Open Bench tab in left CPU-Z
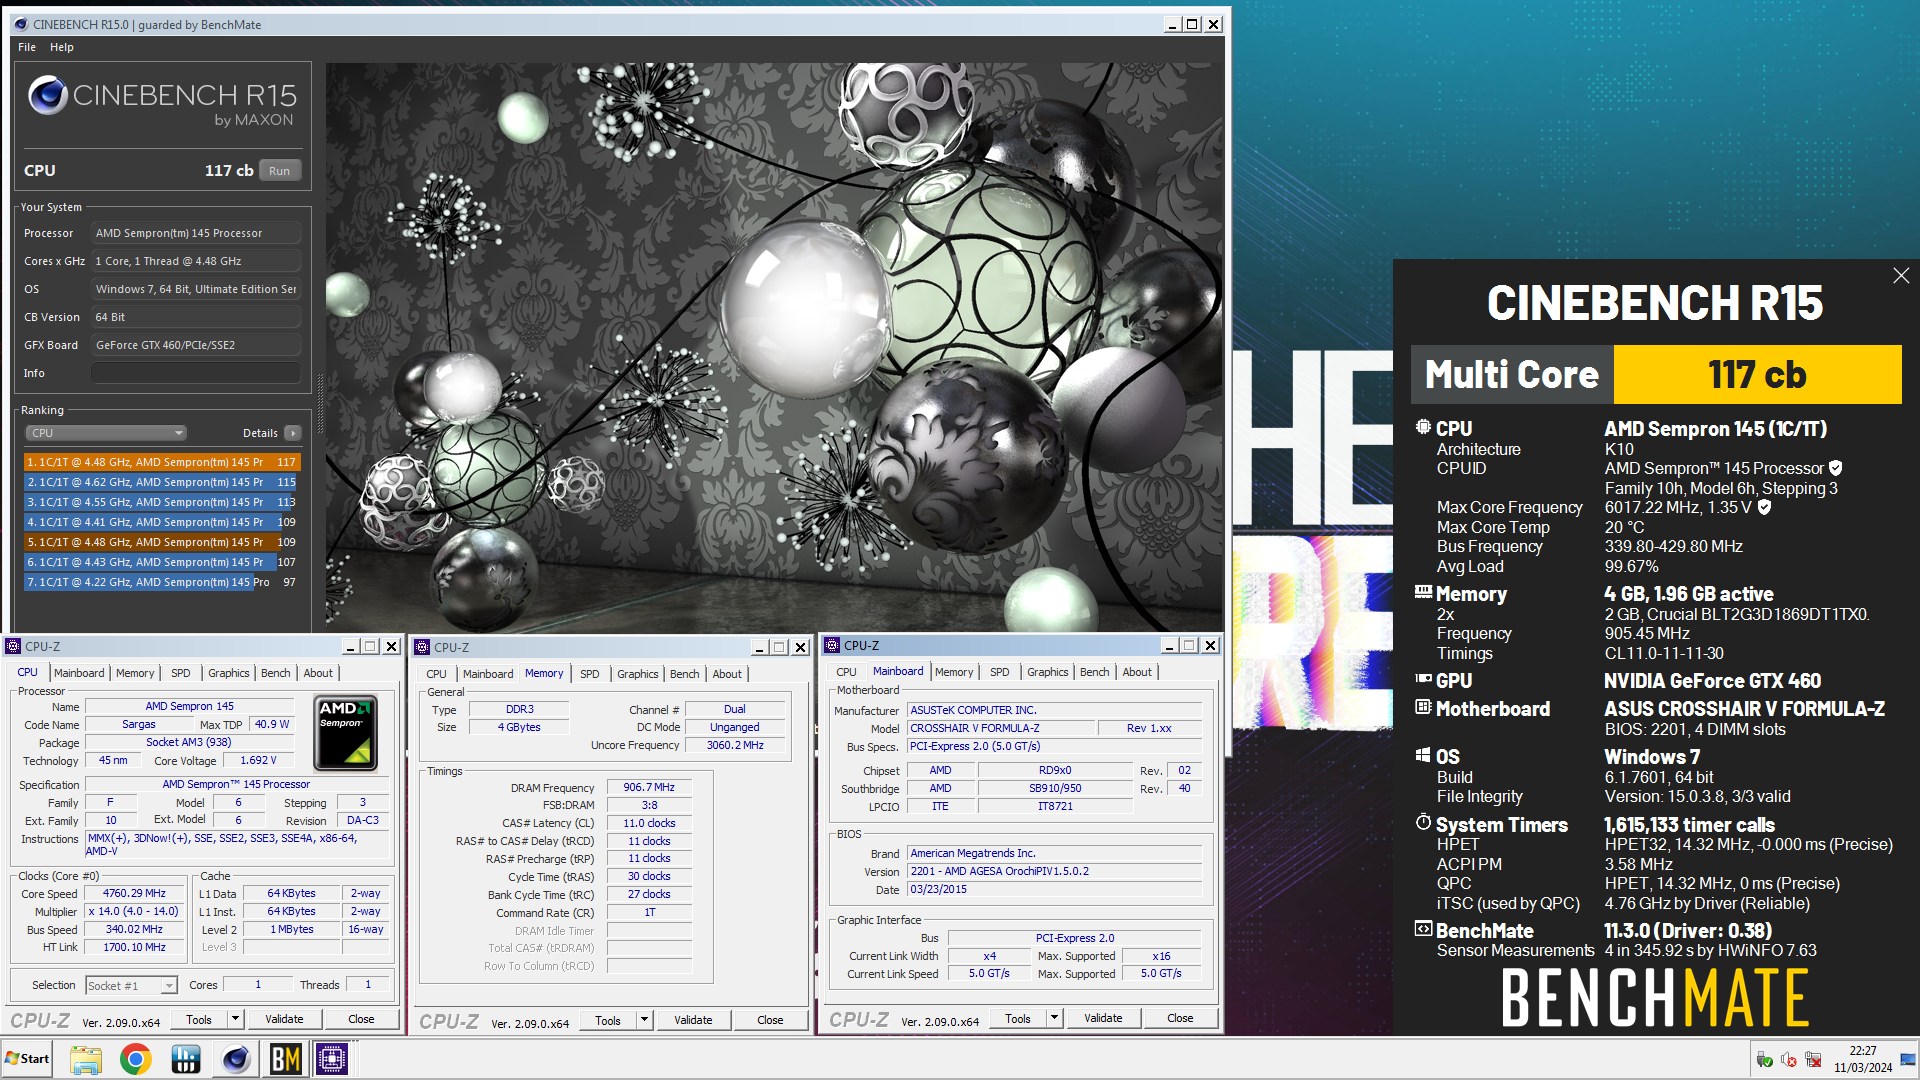This screenshot has width=1920, height=1080. pos(276,673)
